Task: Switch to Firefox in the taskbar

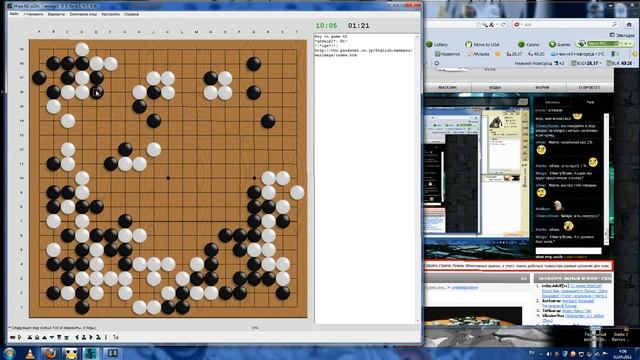Action: (x=50, y=353)
